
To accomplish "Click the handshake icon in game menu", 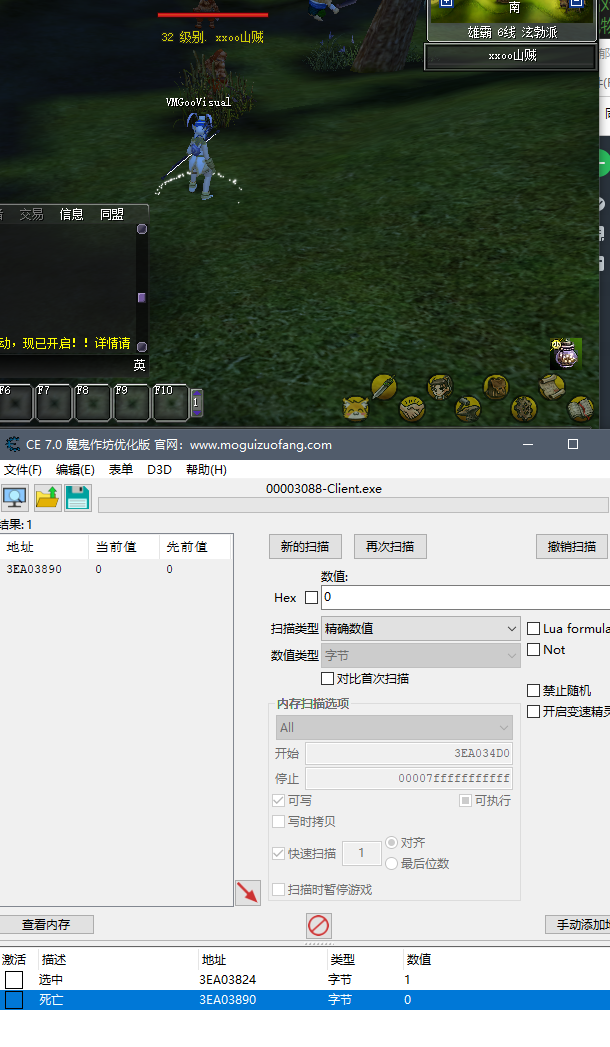I will (x=412, y=409).
